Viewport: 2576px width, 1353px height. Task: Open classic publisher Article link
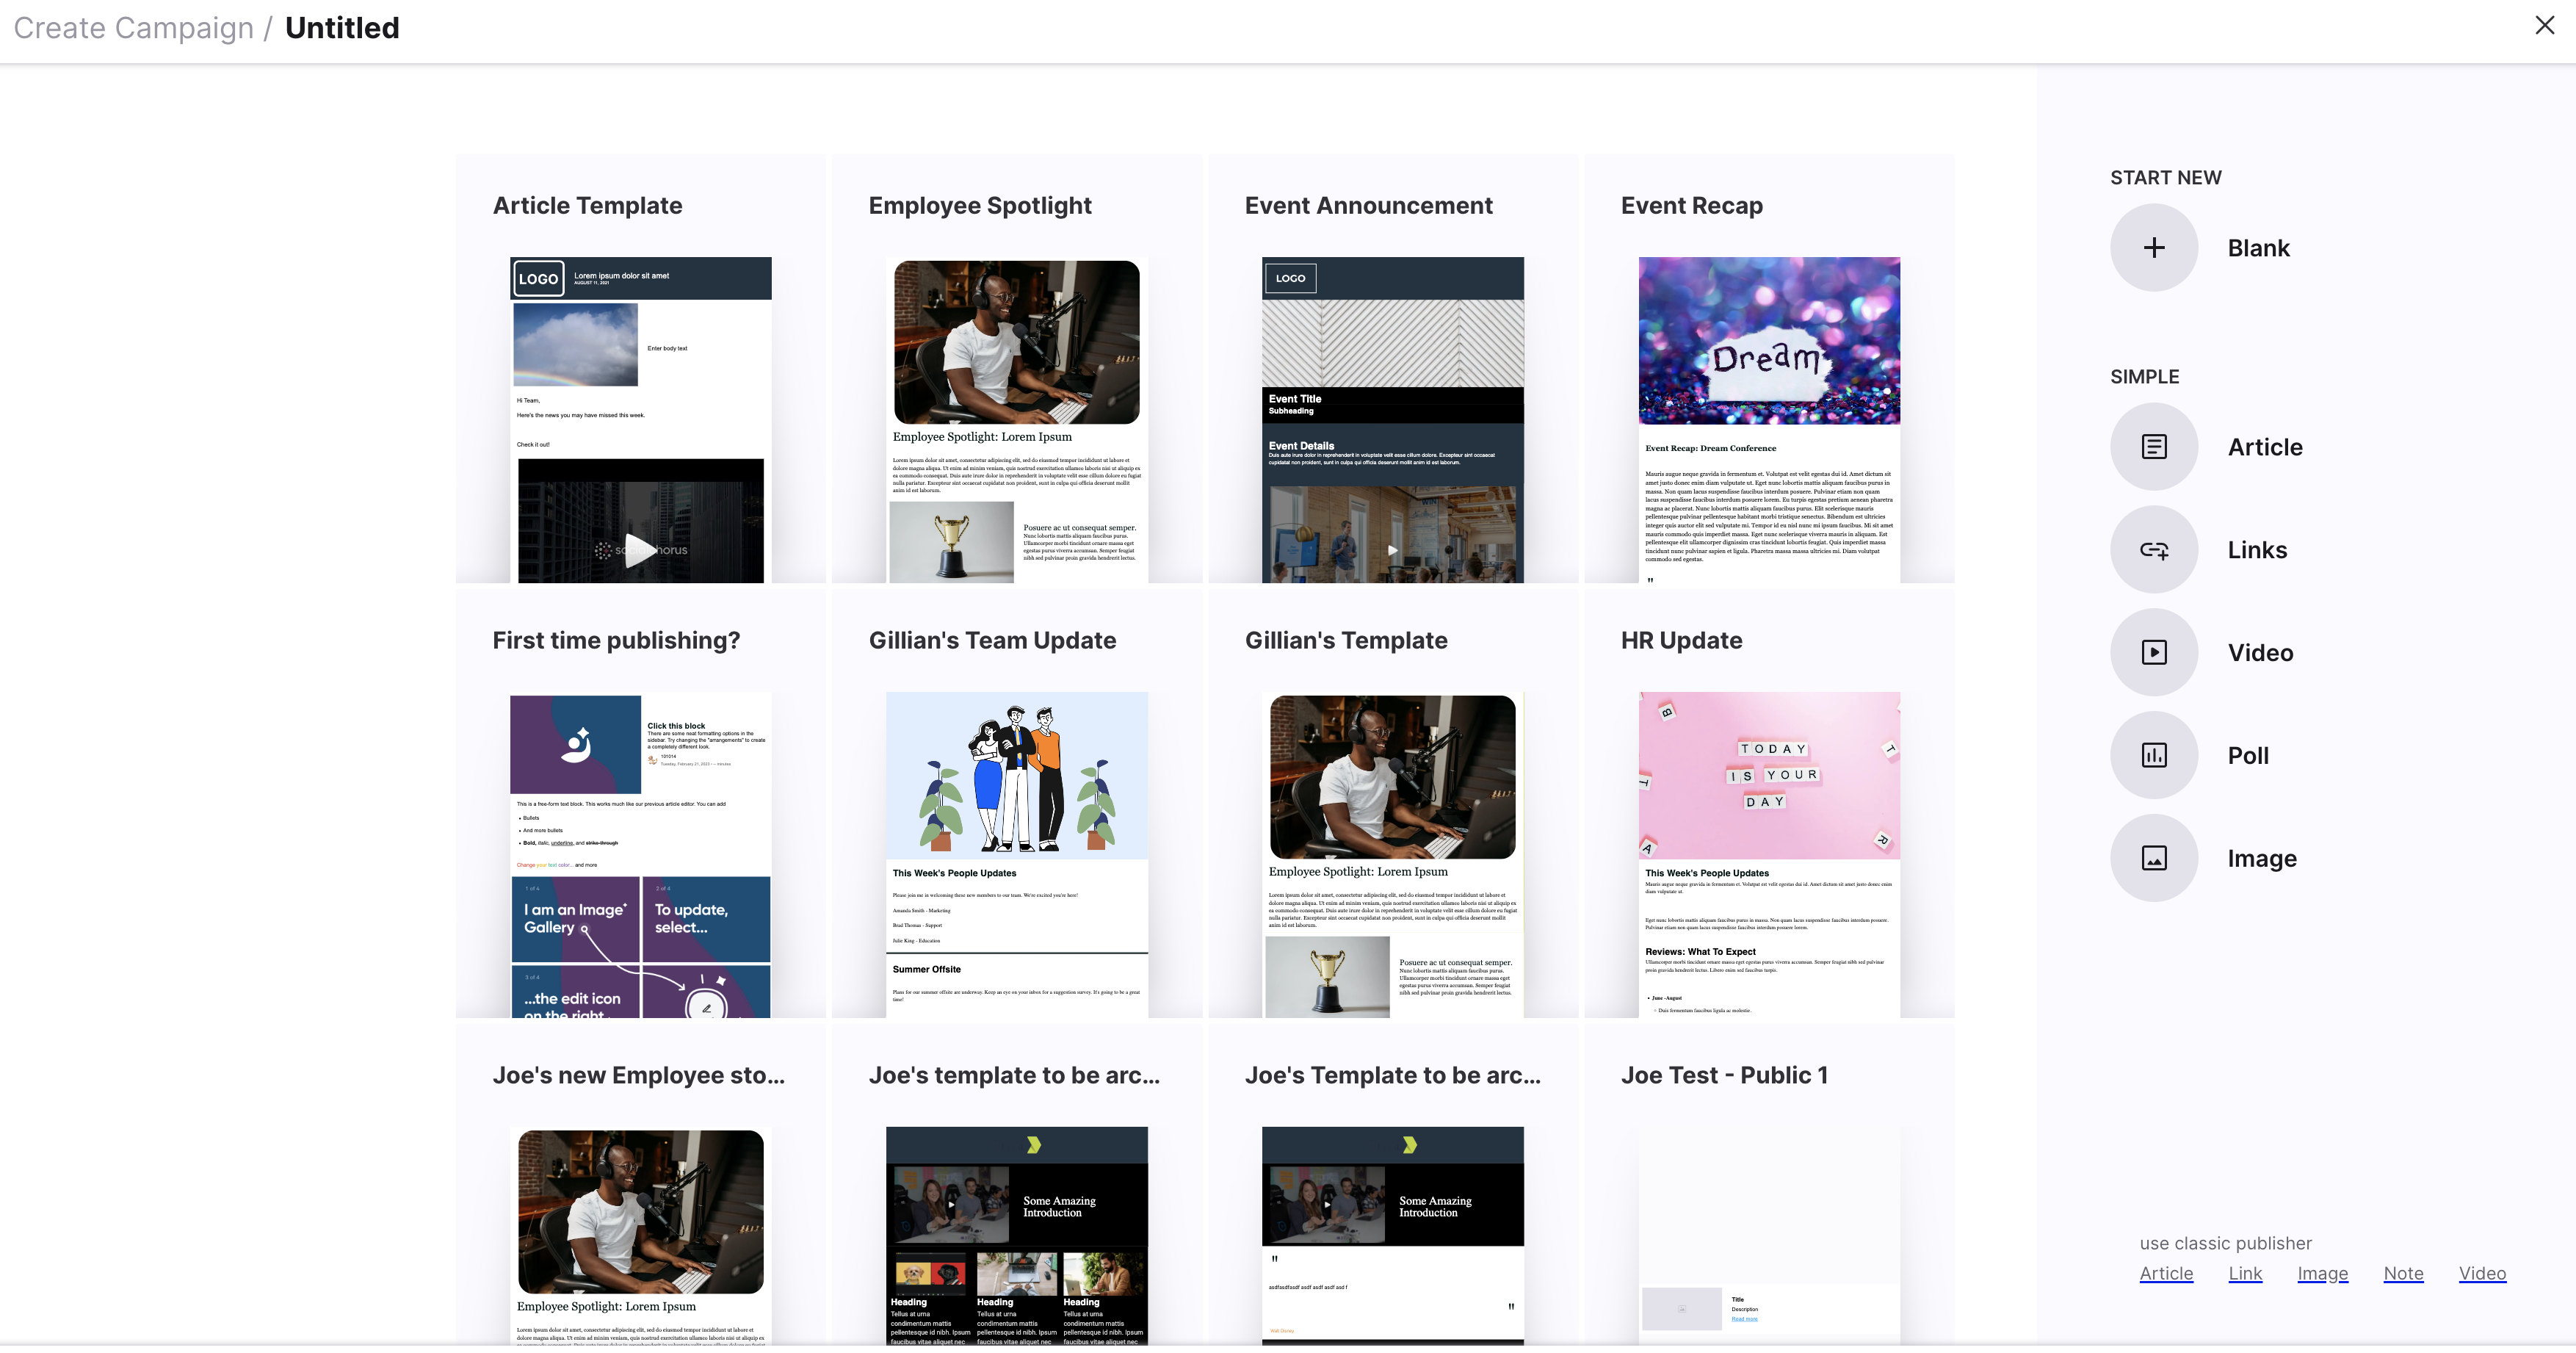coord(2165,1273)
